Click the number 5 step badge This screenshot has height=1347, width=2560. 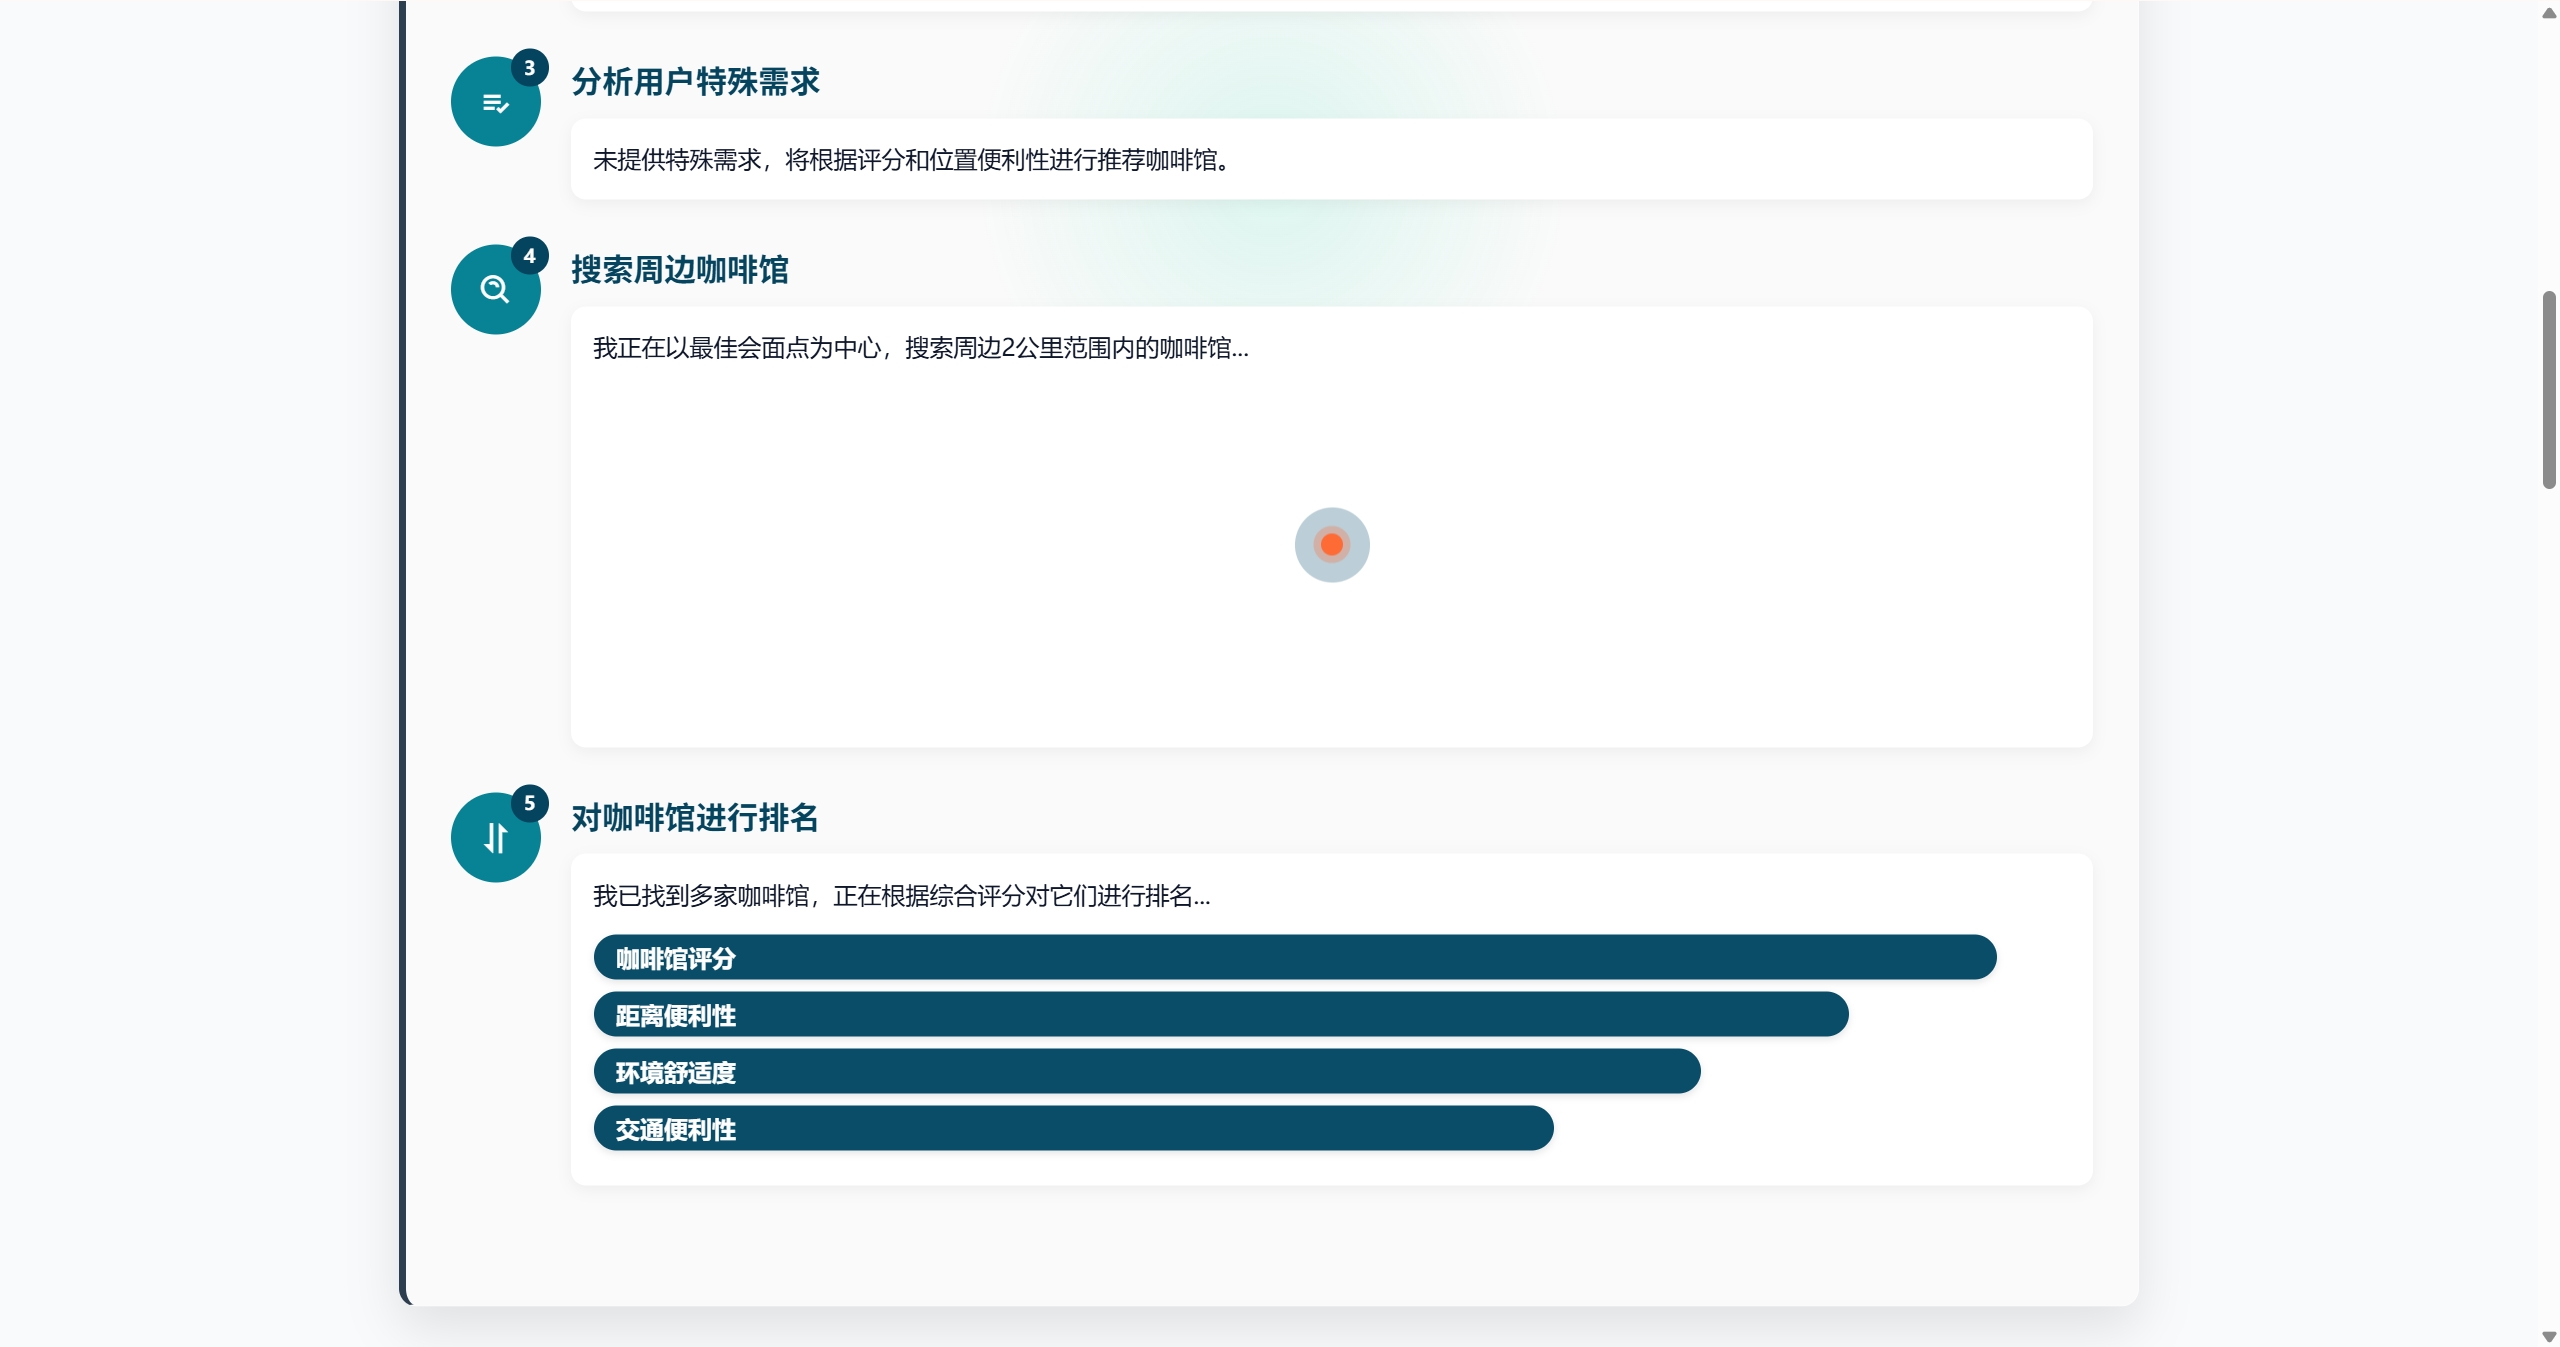pos(529,803)
